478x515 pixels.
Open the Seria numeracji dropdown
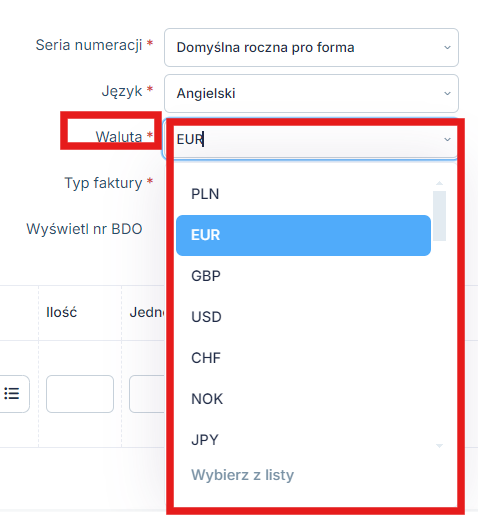[x=311, y=47]
